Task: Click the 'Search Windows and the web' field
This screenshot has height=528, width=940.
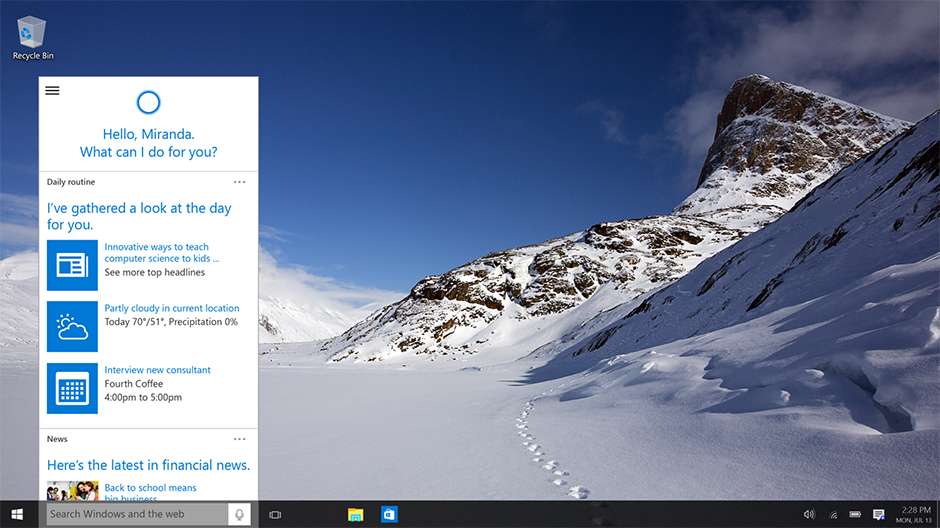Action: [135, 514]
